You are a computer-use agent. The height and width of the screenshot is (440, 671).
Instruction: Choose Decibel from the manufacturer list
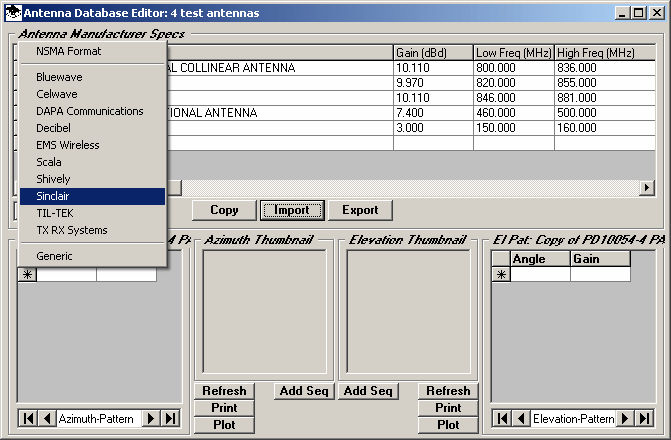coord(92,128)
